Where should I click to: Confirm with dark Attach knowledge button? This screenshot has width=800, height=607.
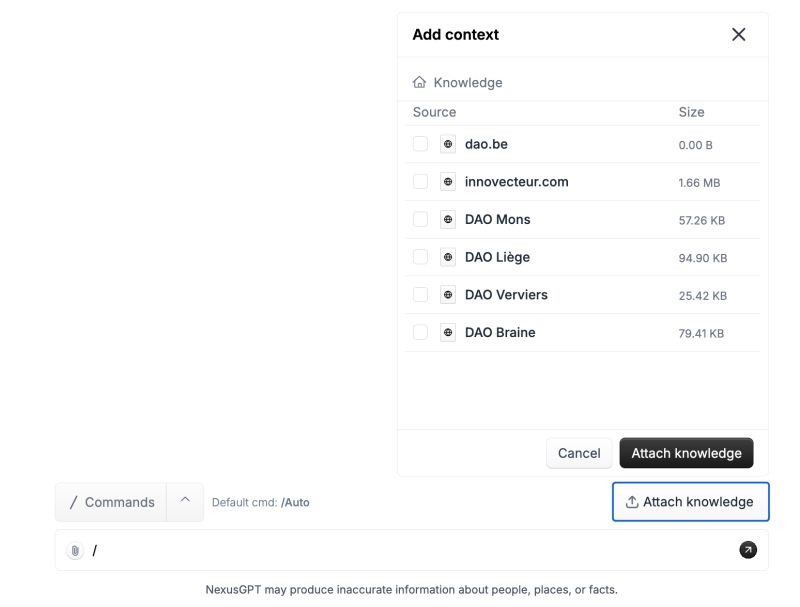[686, 453]
